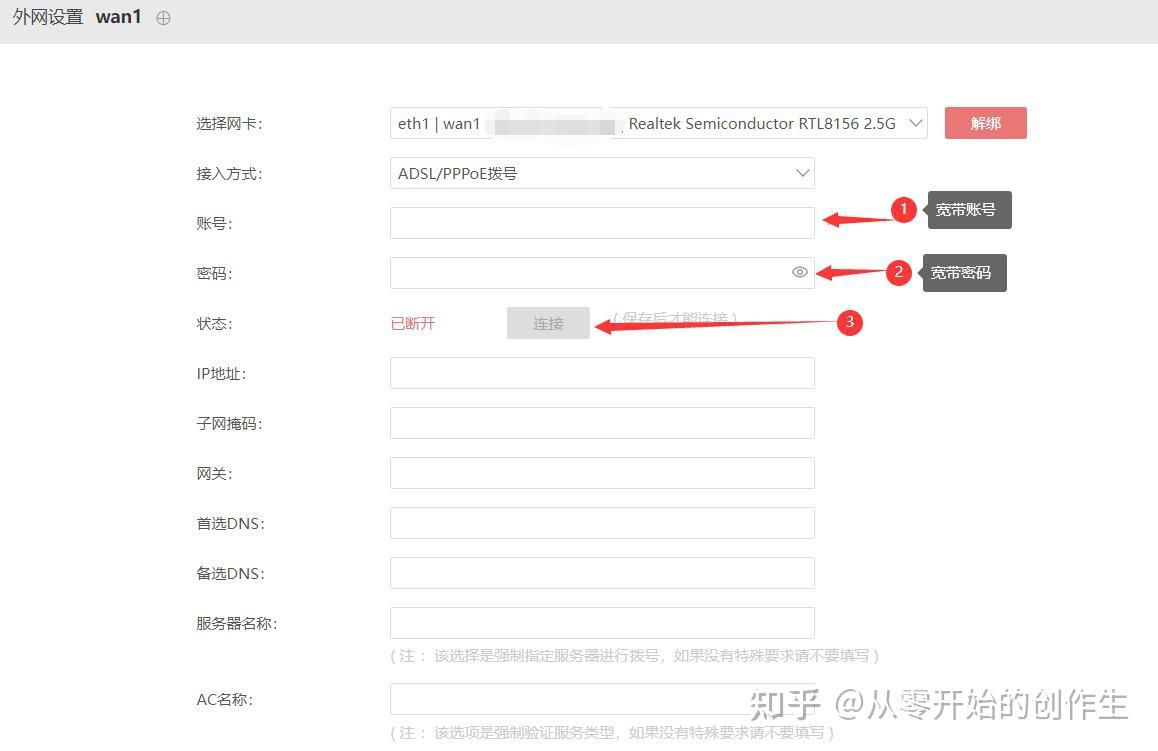
Task: Click the 网关 gateway input box
Action: pos(601,472)
